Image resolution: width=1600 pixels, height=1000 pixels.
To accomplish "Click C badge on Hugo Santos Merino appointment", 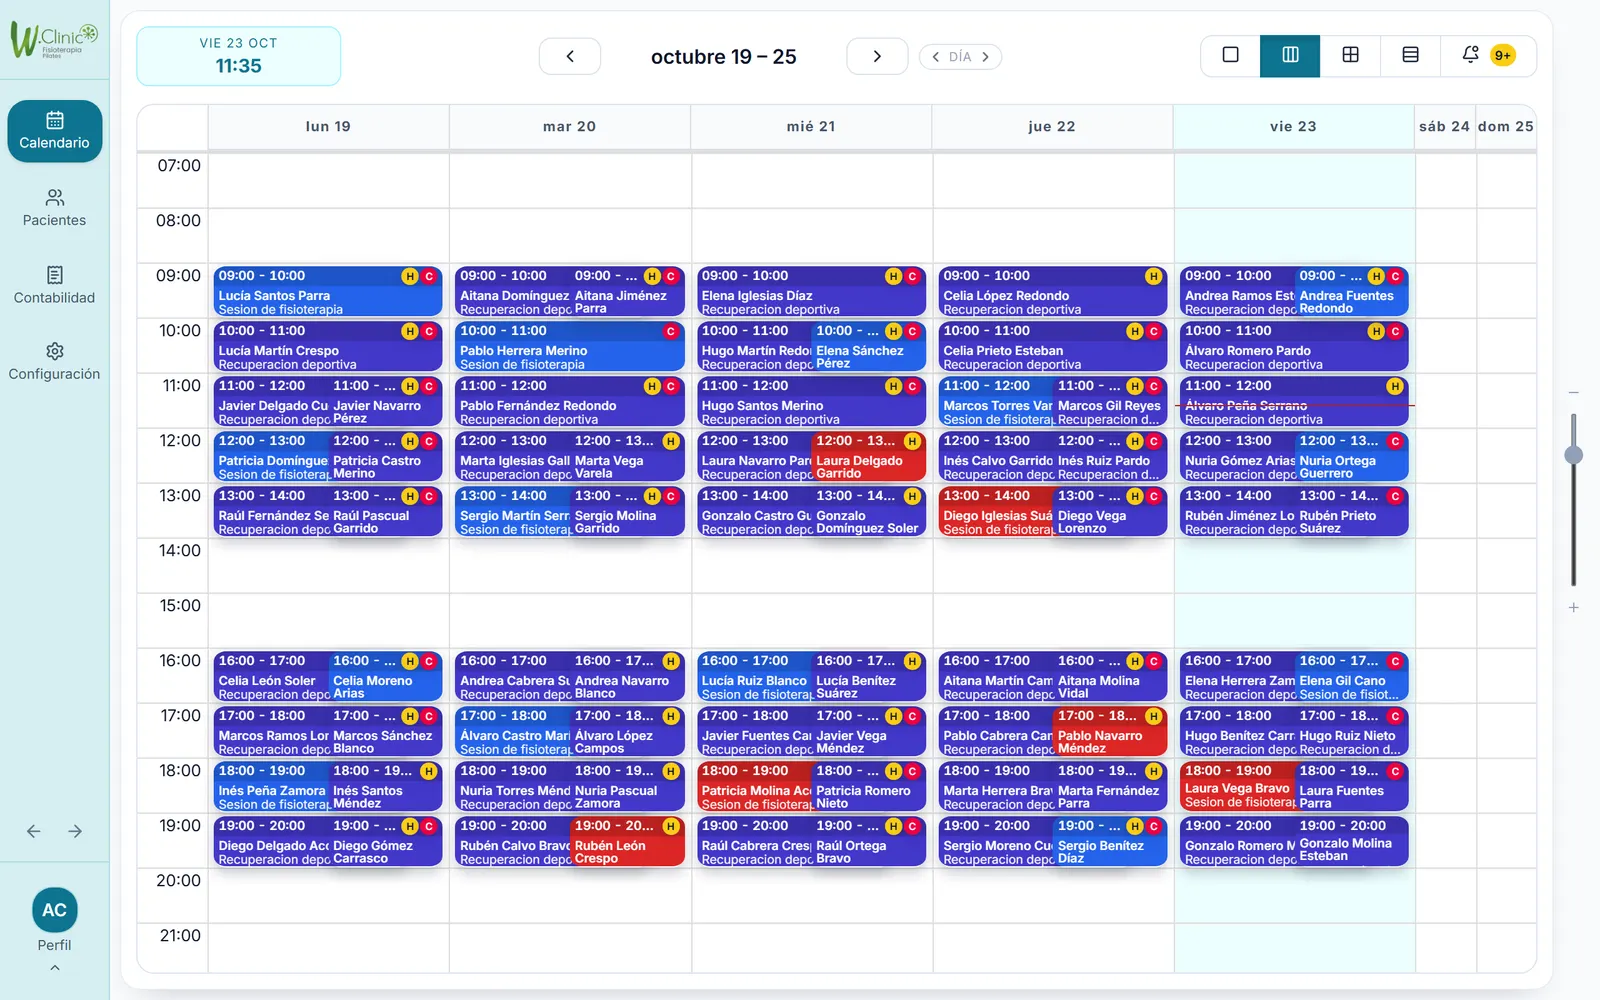I will (912, 386).
